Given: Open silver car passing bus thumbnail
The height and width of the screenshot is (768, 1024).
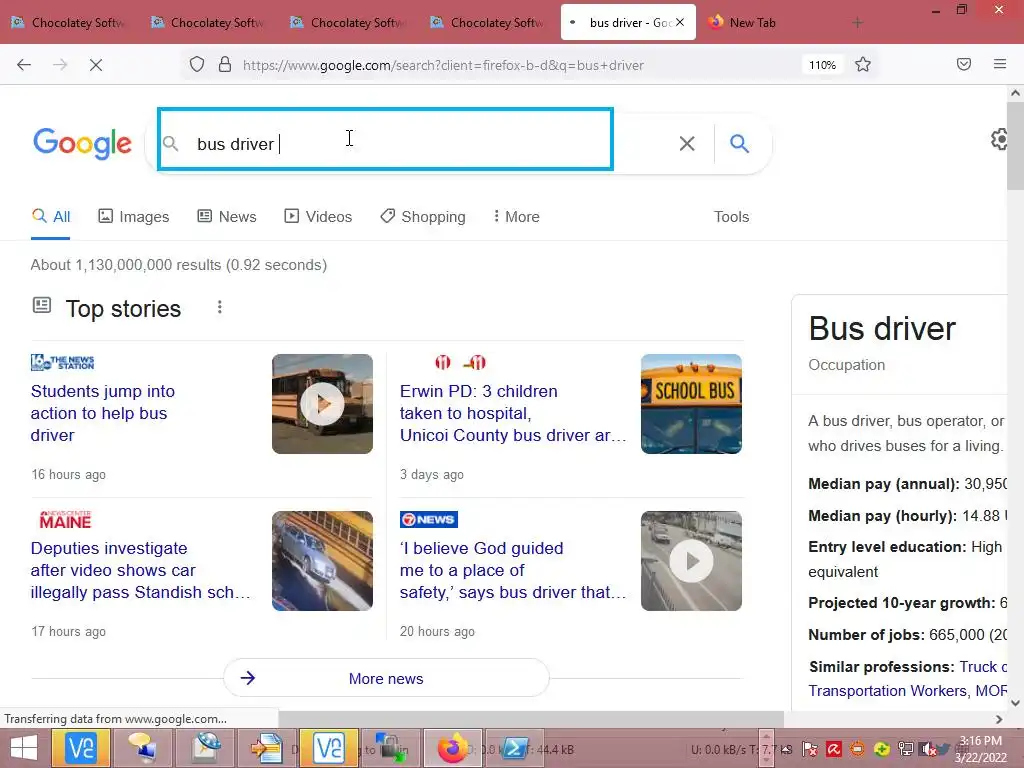Looking at the screenshot, I should pos(323,561).
